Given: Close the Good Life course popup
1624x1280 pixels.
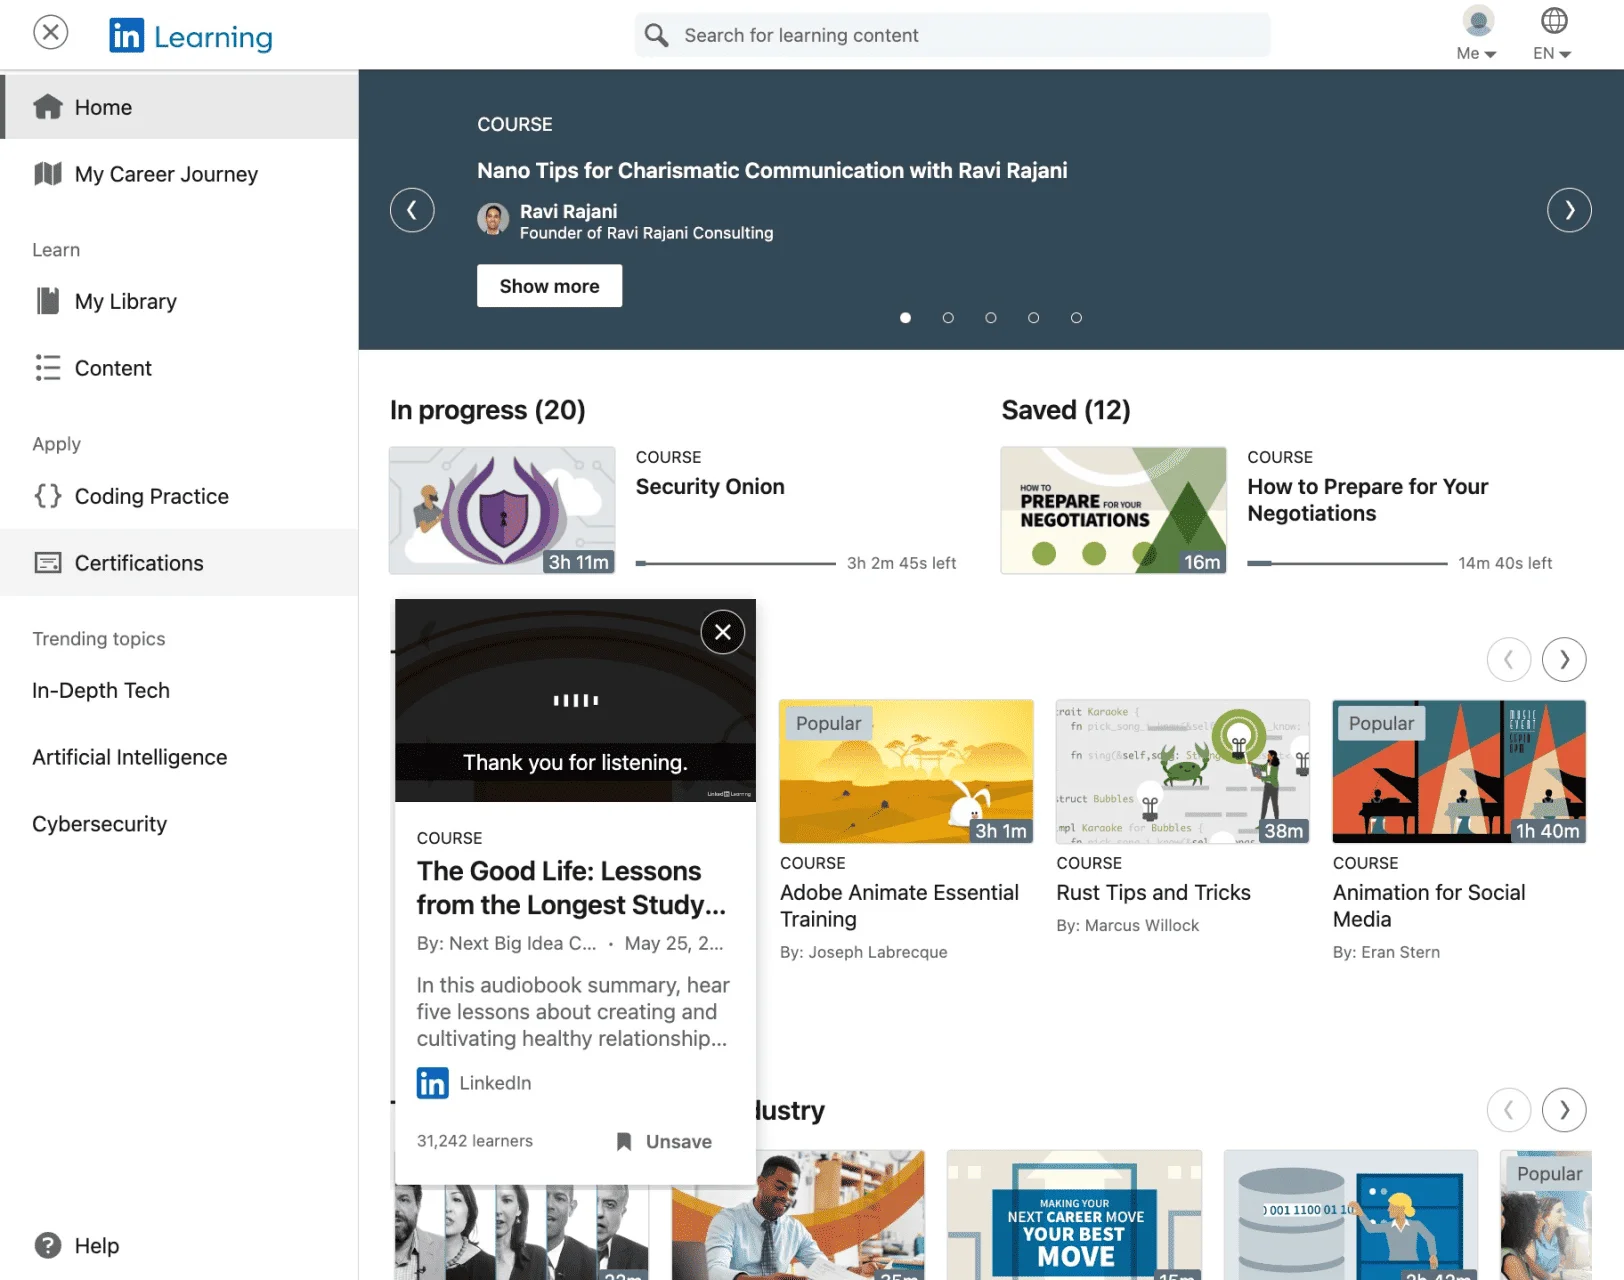Looking at the screenshot, I should tap(723, 632).
